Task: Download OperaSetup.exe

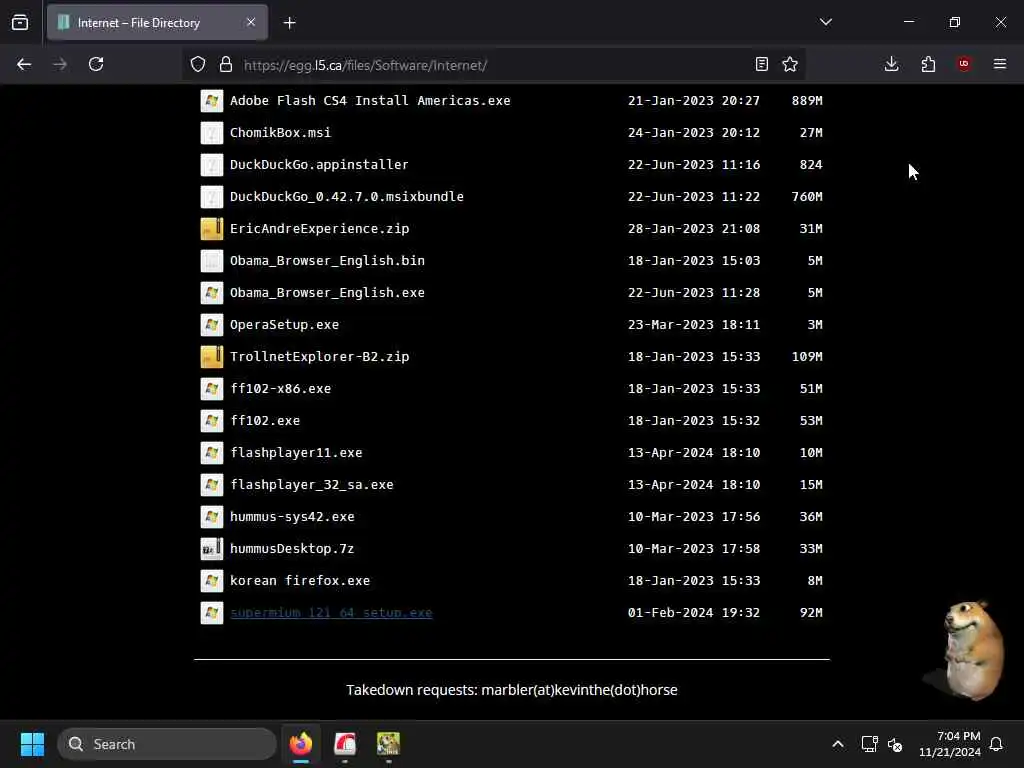Action: pos(284,325)
